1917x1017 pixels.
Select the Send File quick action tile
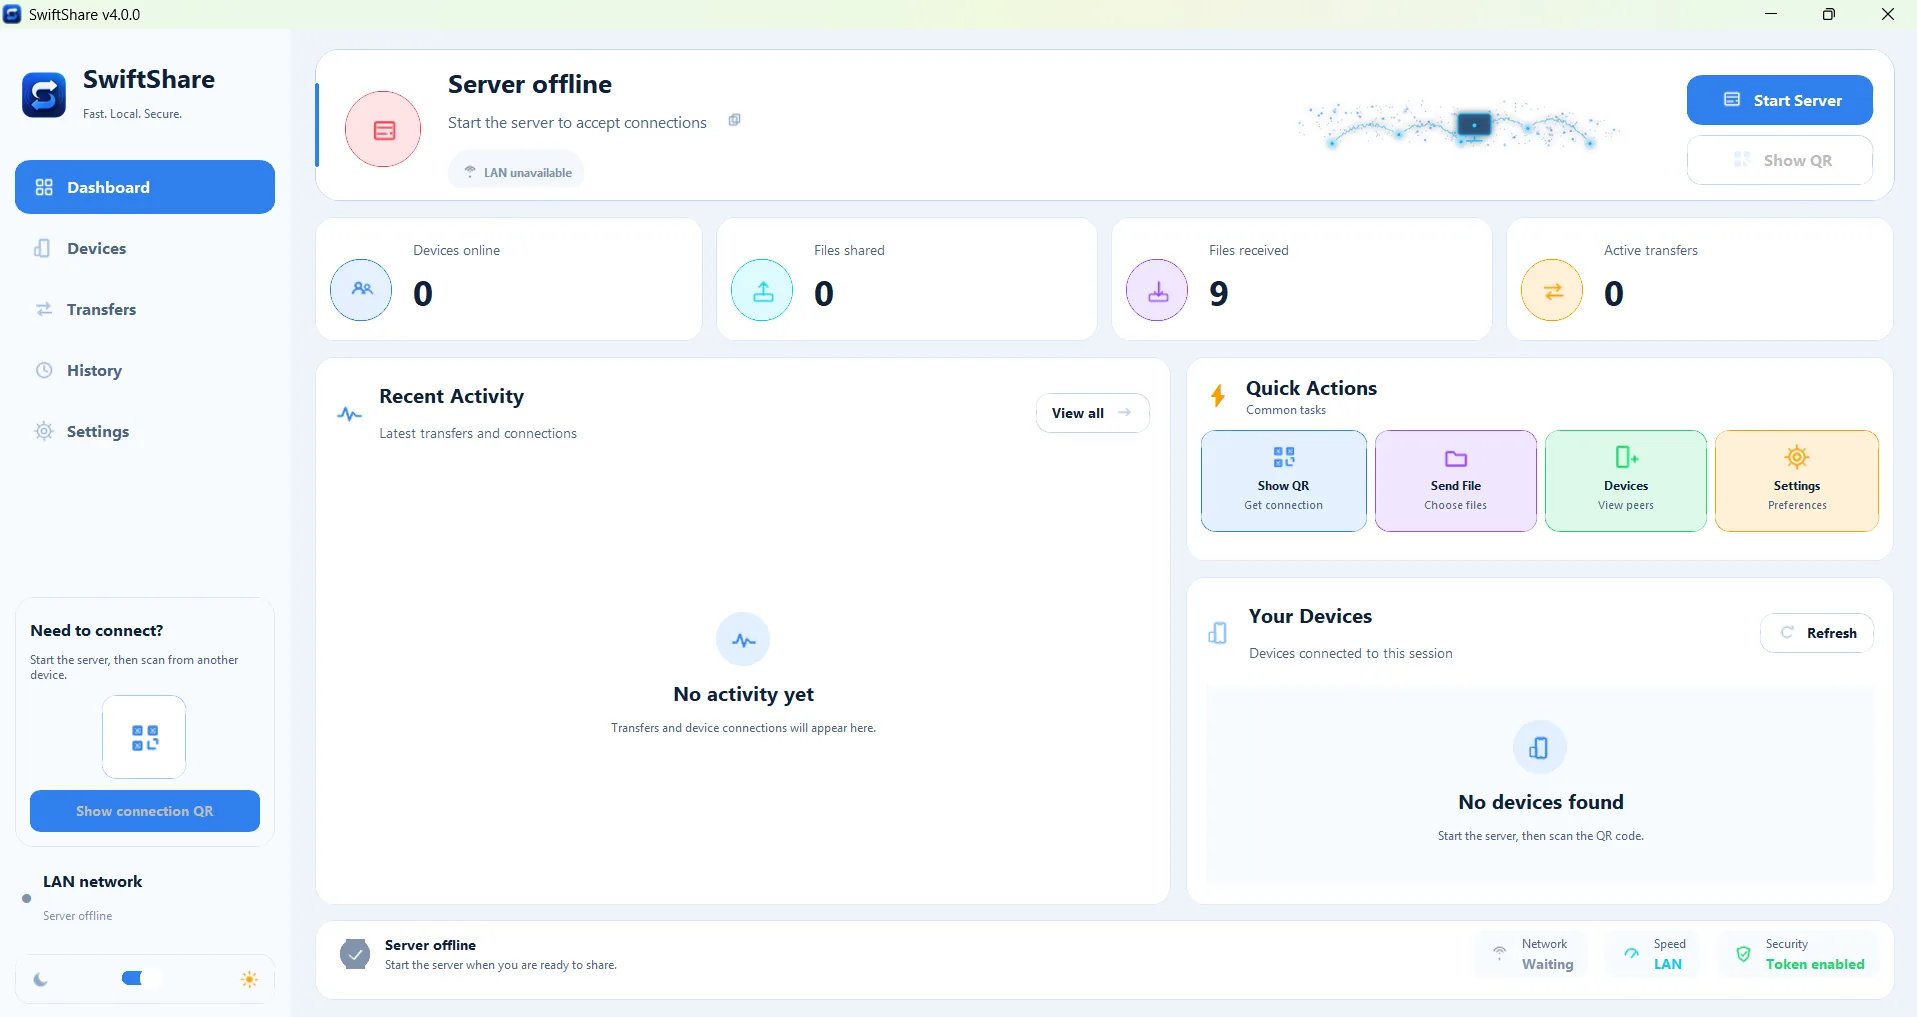click(x=1455, y=481)
